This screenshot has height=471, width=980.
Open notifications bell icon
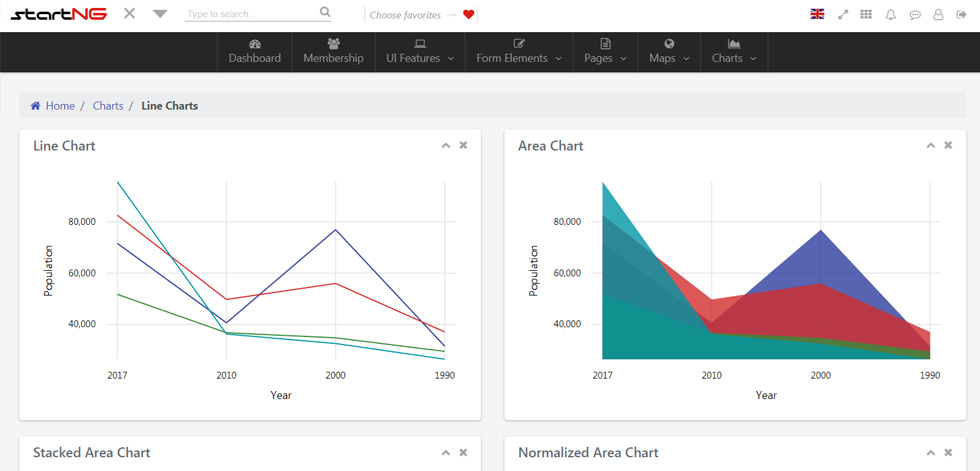[891, 14]
